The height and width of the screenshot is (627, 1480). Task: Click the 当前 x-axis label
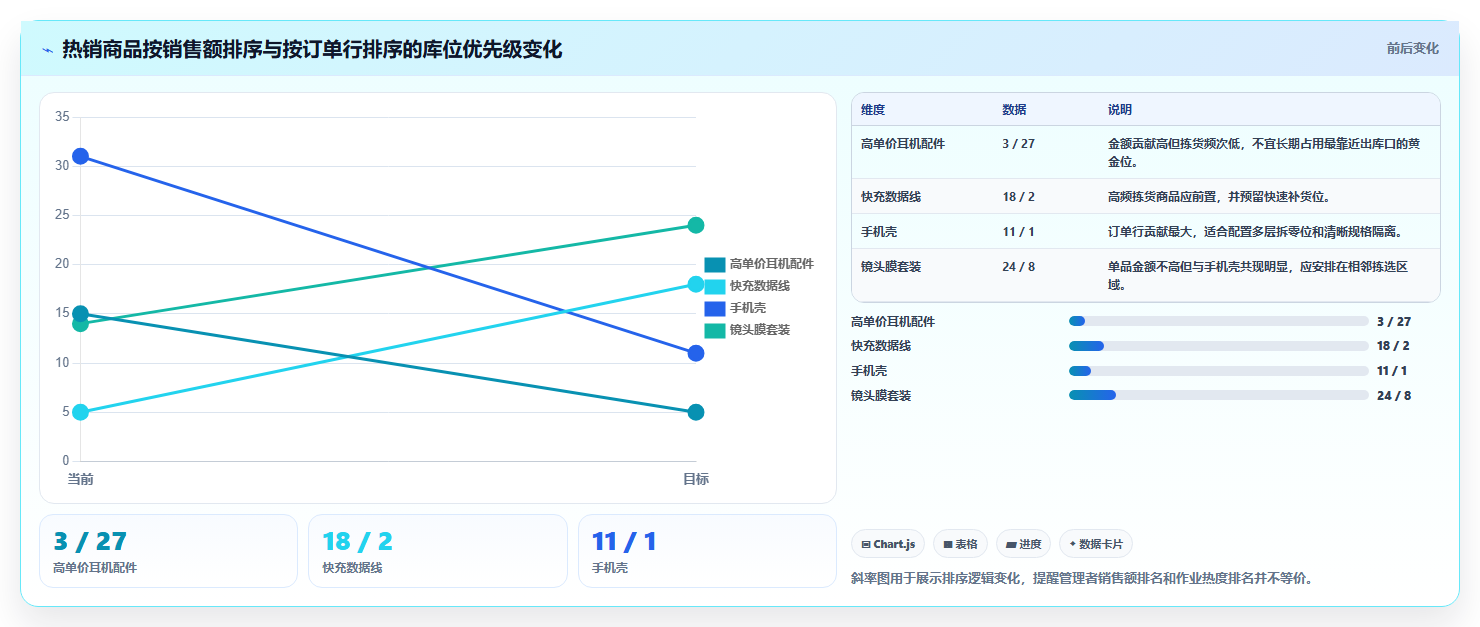[x=80, y=480]
